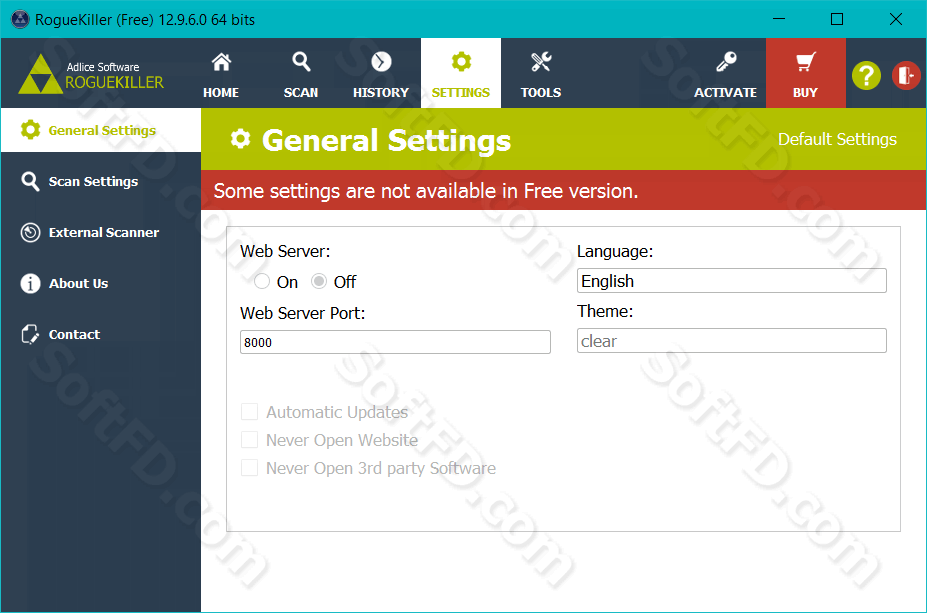927x613 pixels.
Task: Select the Web Server Off option
Action: (319, 281)
